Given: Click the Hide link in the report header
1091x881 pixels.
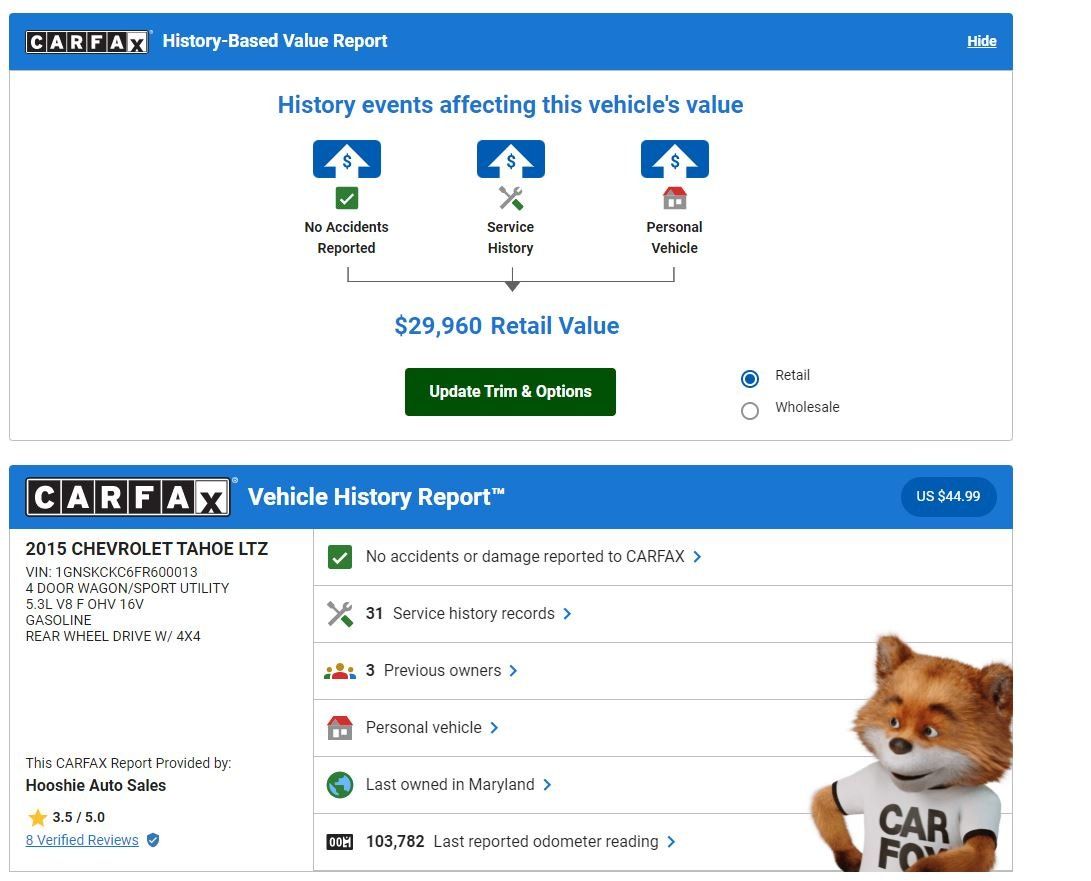Looking at the screenshot, I should (982, 42).
